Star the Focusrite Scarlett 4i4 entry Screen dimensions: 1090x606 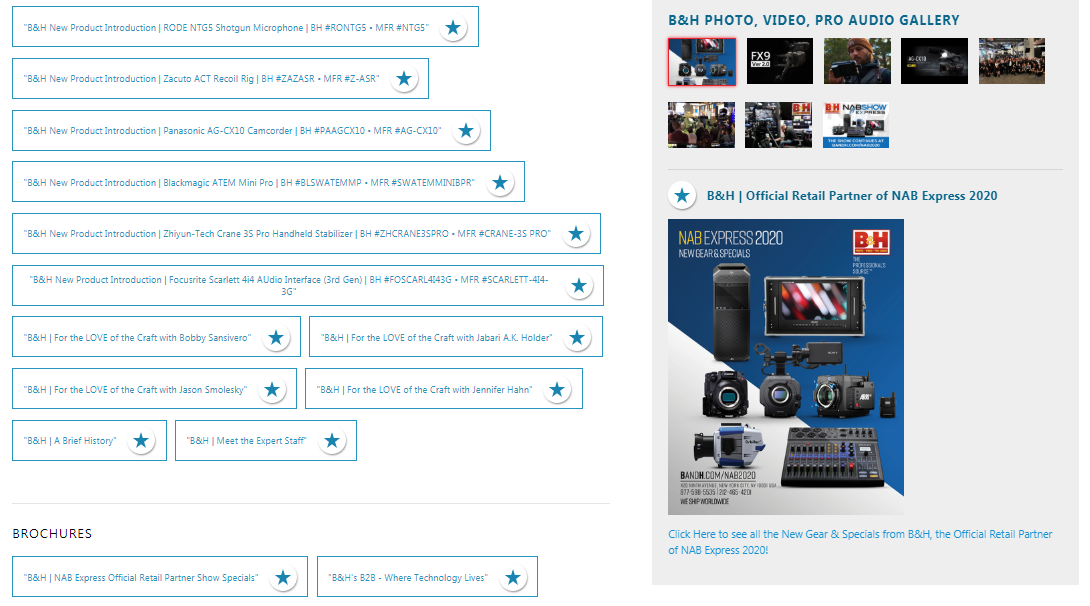pyautogui.click(x=579, y=286)
